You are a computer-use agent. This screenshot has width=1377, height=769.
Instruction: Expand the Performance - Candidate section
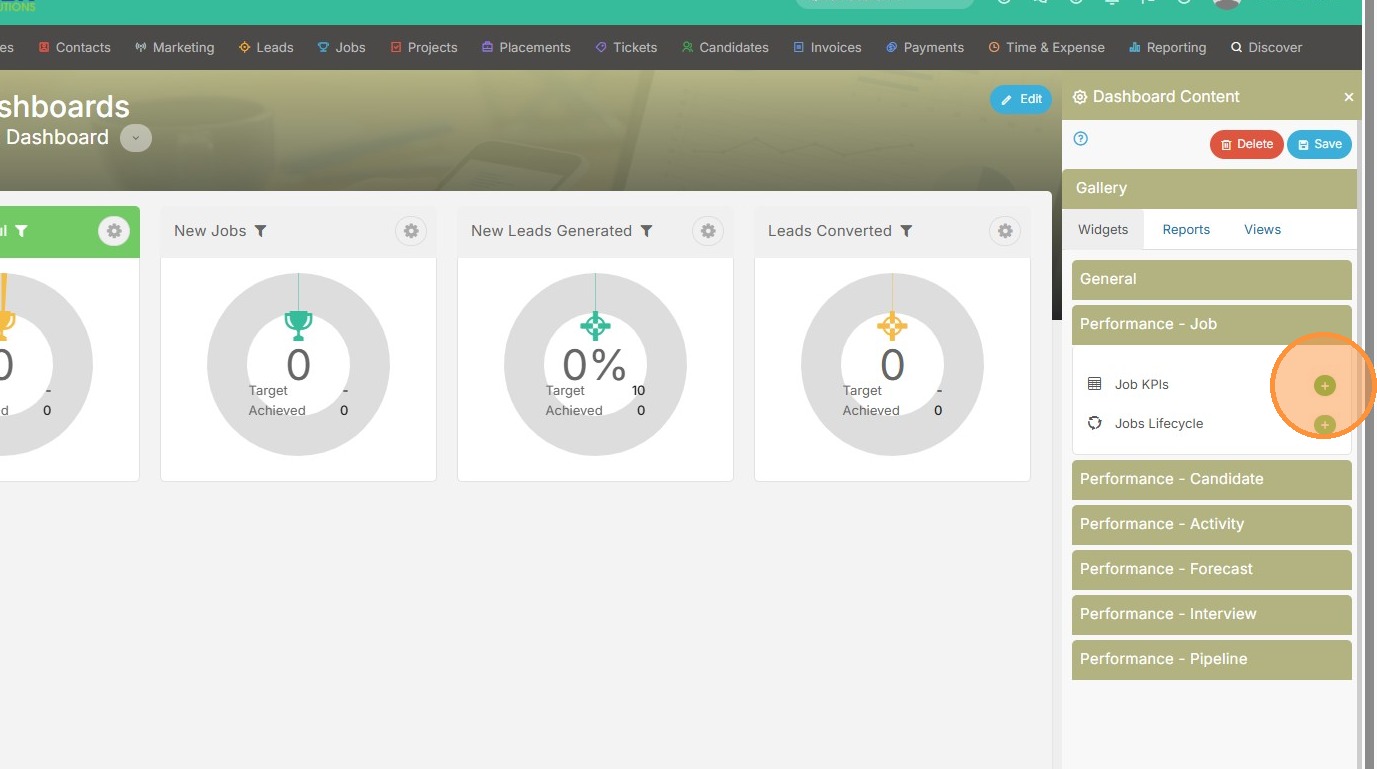point(1212,479)
